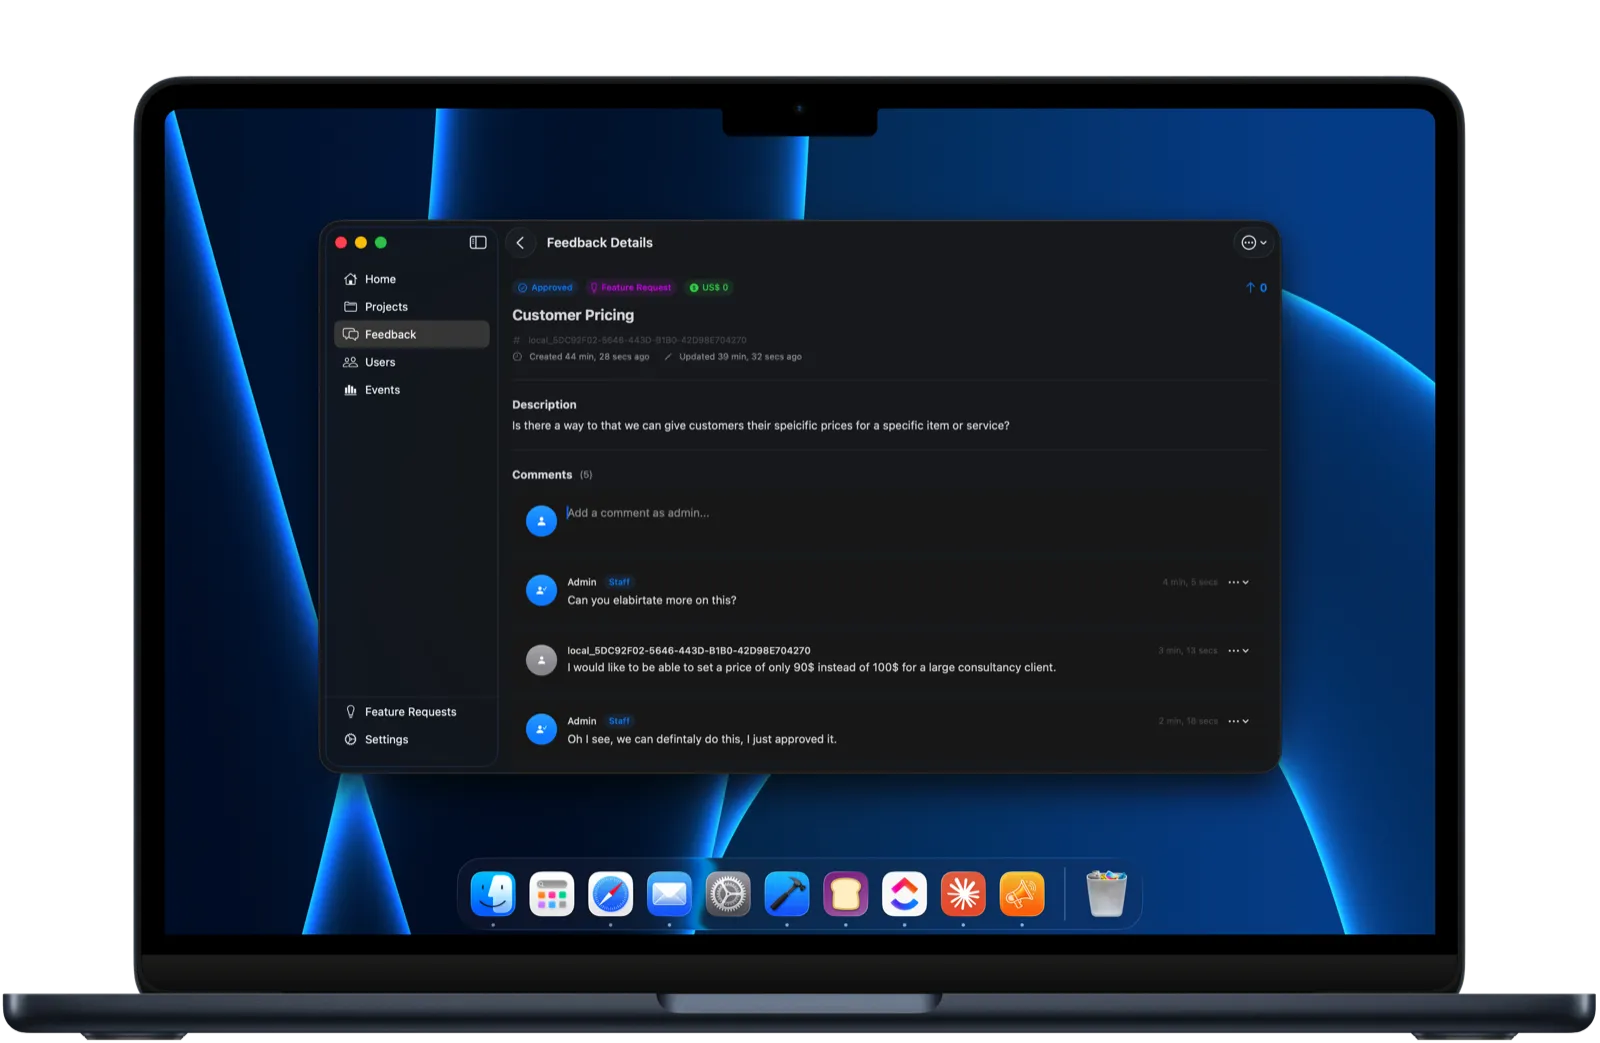Toggle the Feature Request tag badge
The image size is (1600, 1043).
(x=631, y=287)
